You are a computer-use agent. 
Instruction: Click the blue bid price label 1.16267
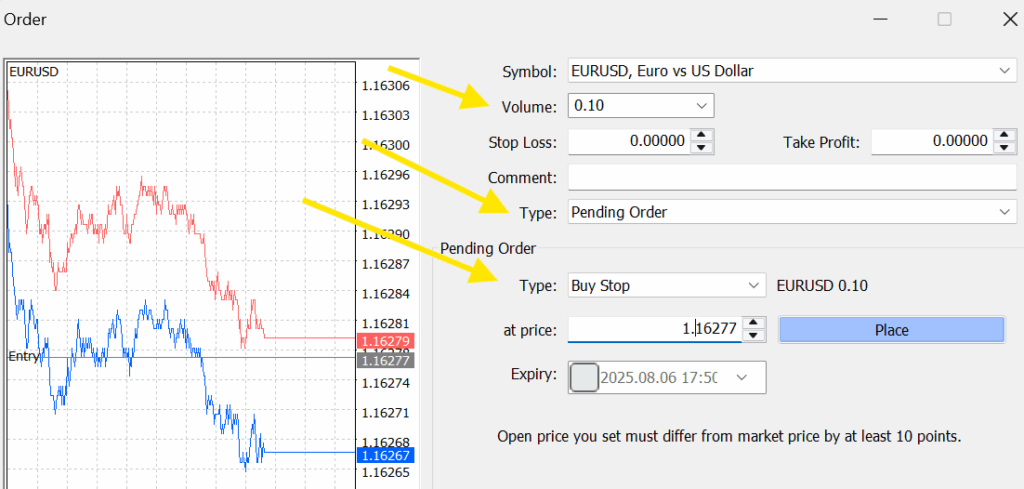383,456
